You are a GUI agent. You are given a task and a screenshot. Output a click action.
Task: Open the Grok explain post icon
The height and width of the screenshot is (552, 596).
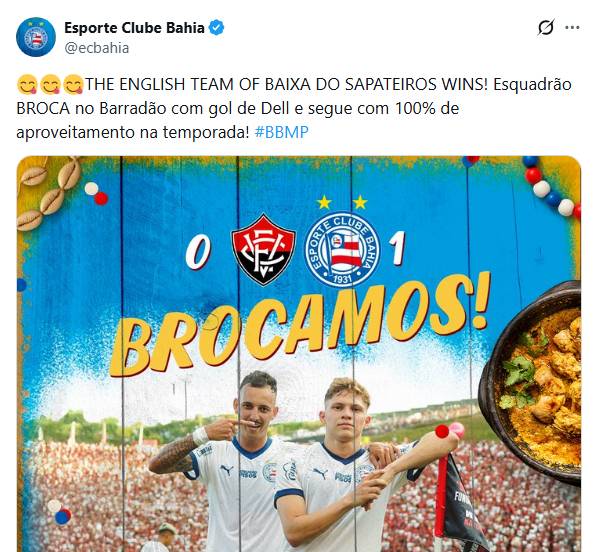(546, 27)
